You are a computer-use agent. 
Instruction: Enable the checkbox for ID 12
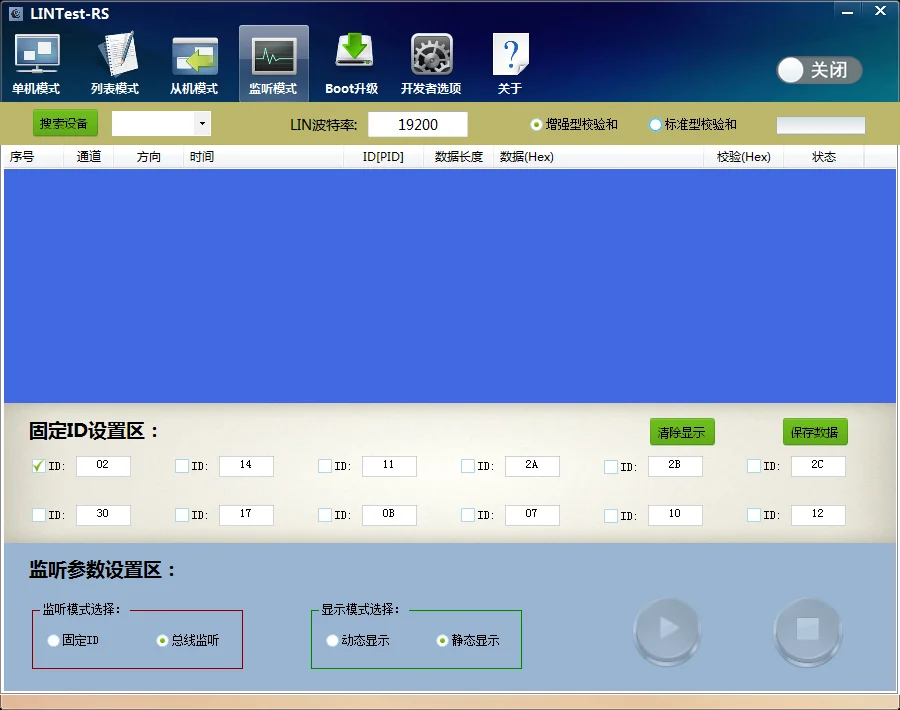point(754,515)
